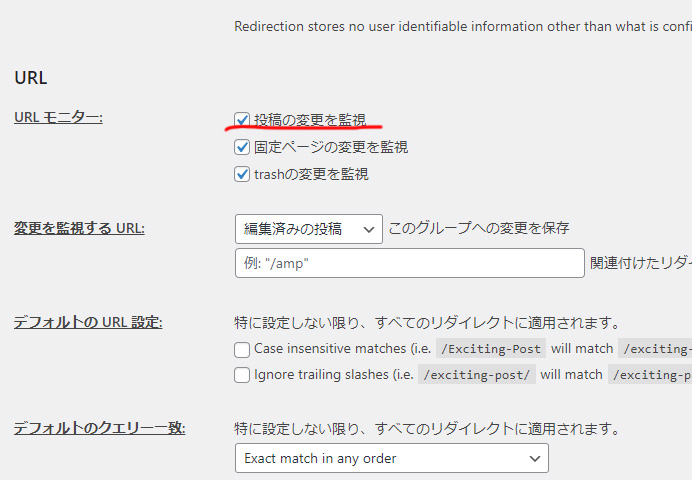Click the Redirection stores no user identifiable text
The image size is (692, 480).
(x=463, y=26)
